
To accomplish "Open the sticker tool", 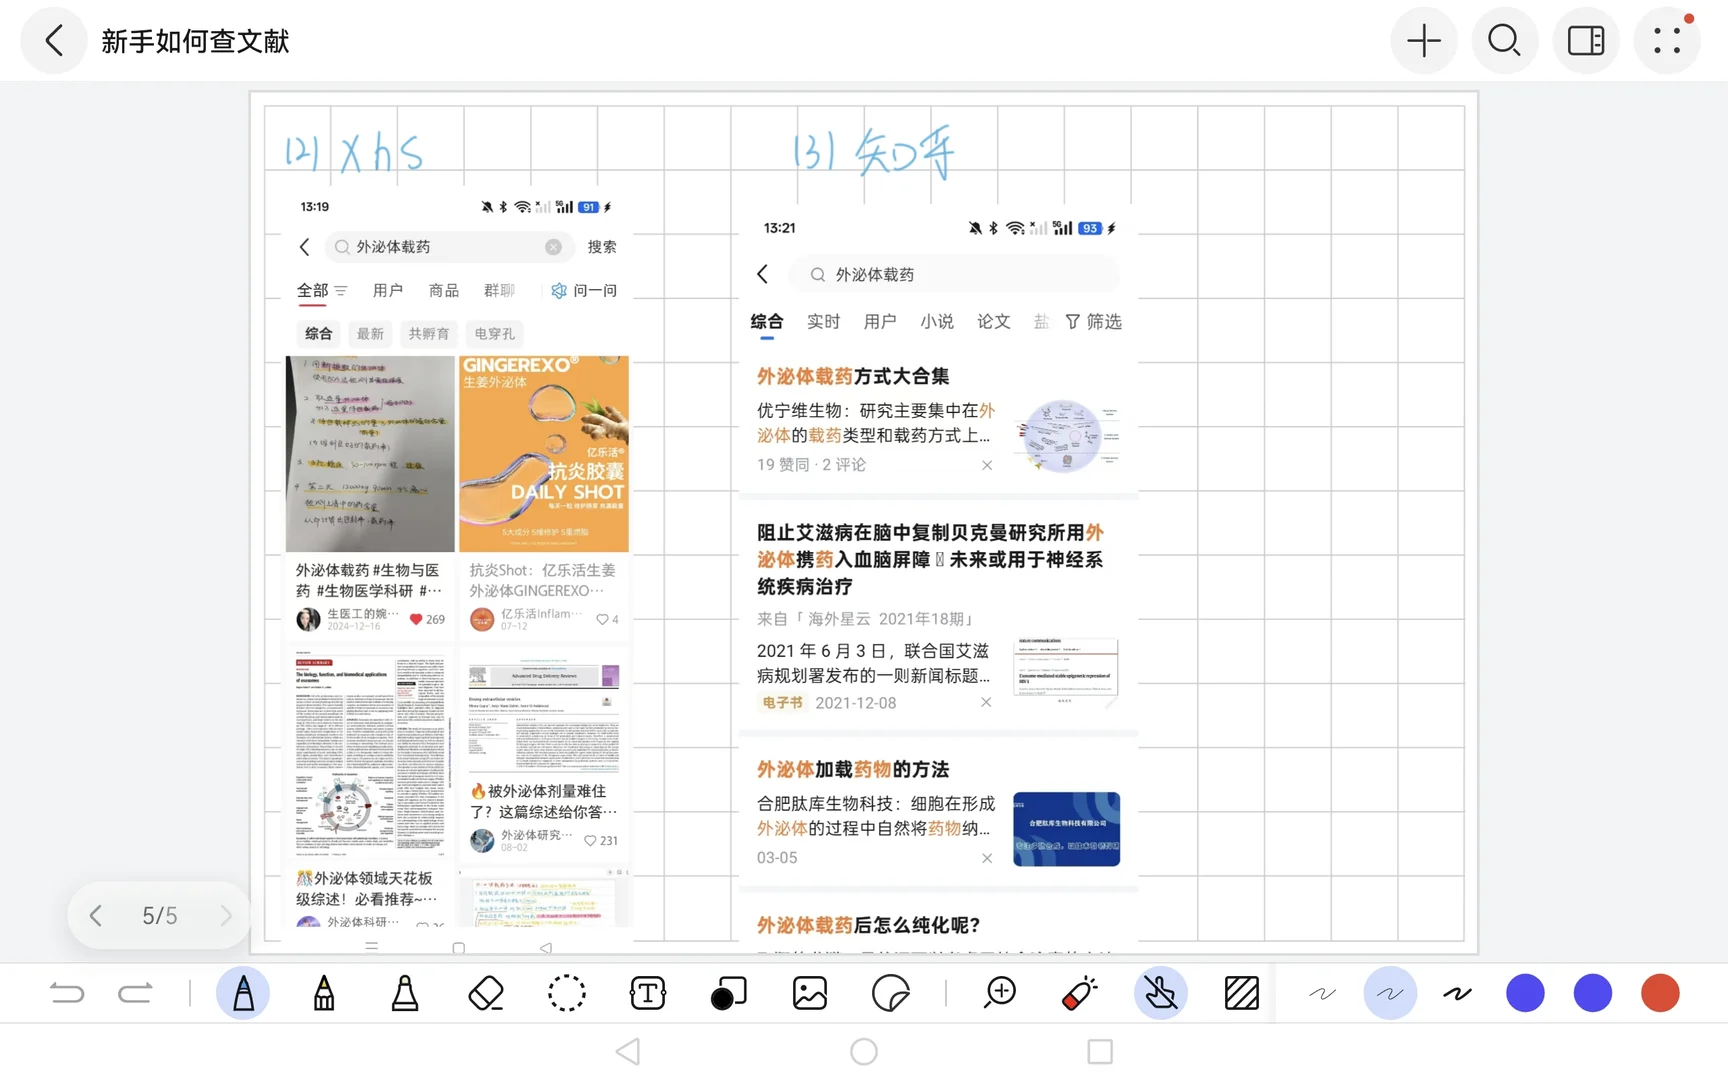I will point(891,993).
